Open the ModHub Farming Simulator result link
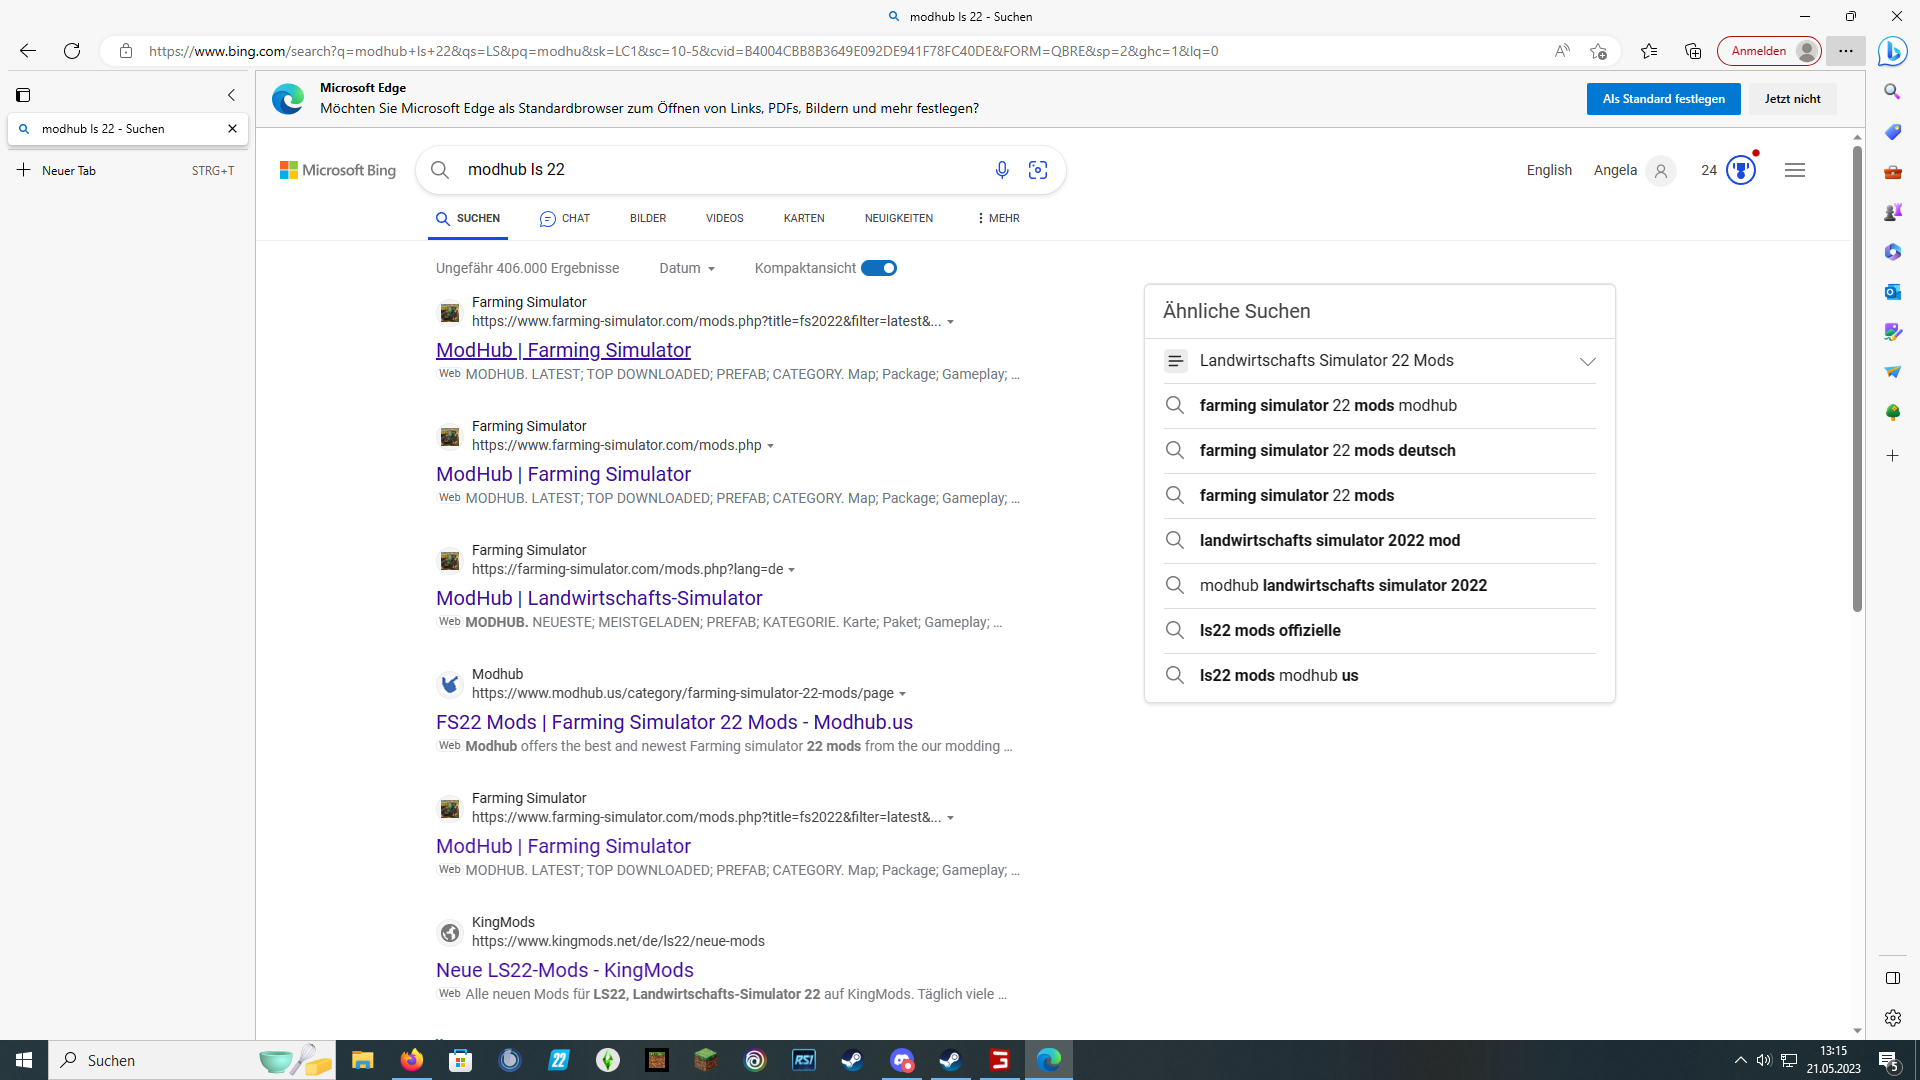Screen dimensions: 1920x1080 tap(563, 349)
